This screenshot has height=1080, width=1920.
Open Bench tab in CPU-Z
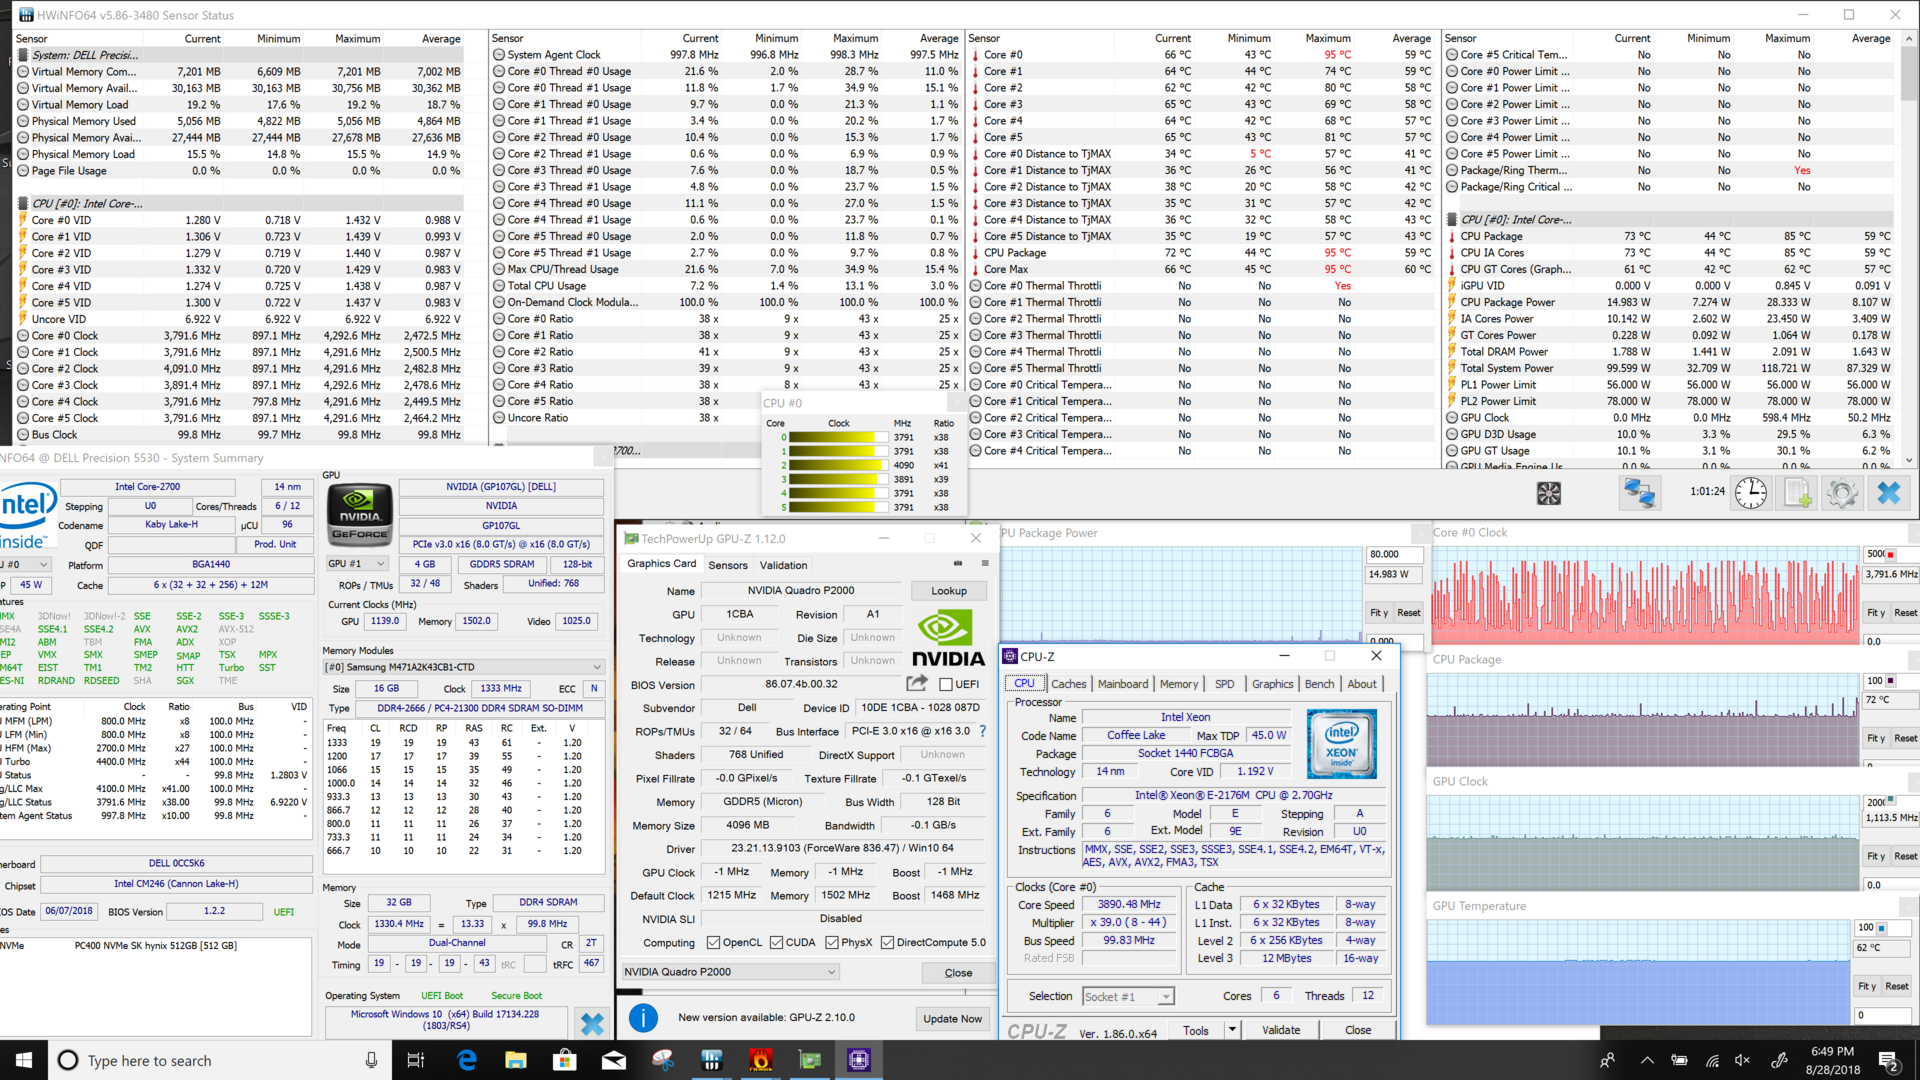[1319, 684]
